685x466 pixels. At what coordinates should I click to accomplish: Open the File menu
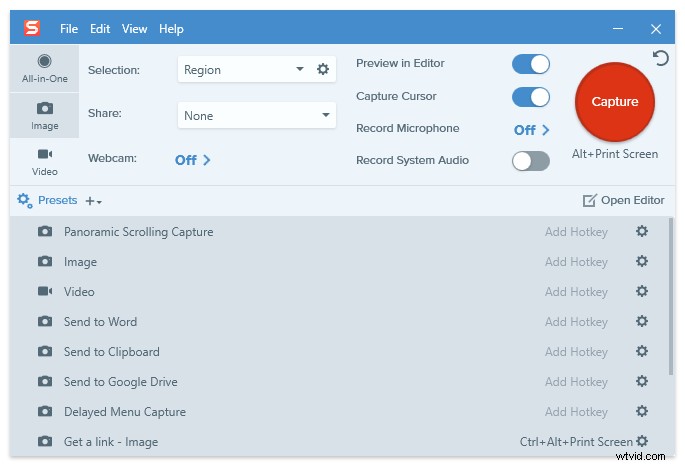(68, 29)
